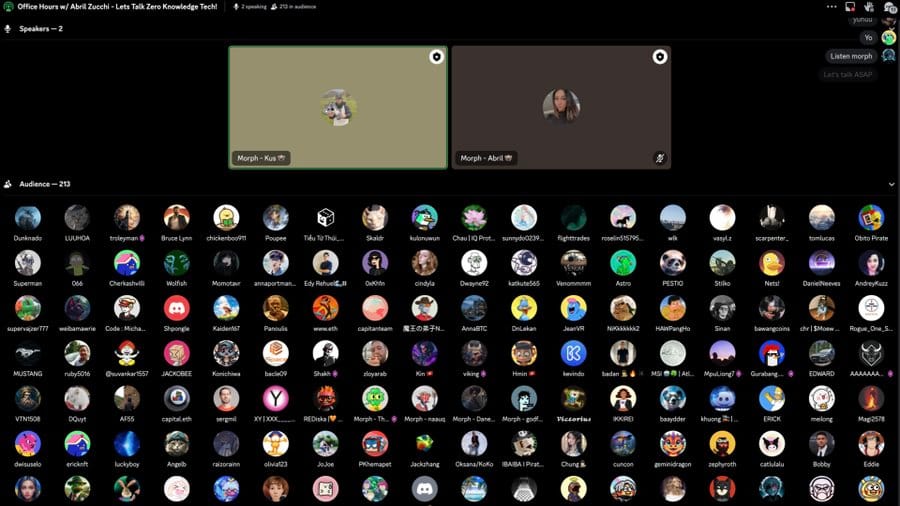
Task: Click the Audience — 213 section header
Action: click(44, 184)
